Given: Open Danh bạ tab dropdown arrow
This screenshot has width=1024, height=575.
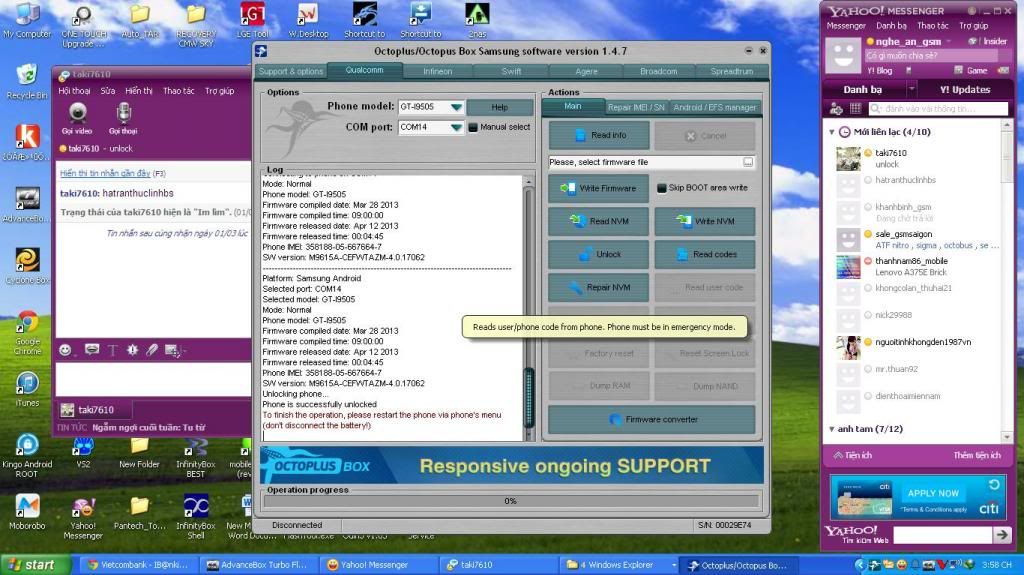Looking at the screenshot, I should coord(911,89).
